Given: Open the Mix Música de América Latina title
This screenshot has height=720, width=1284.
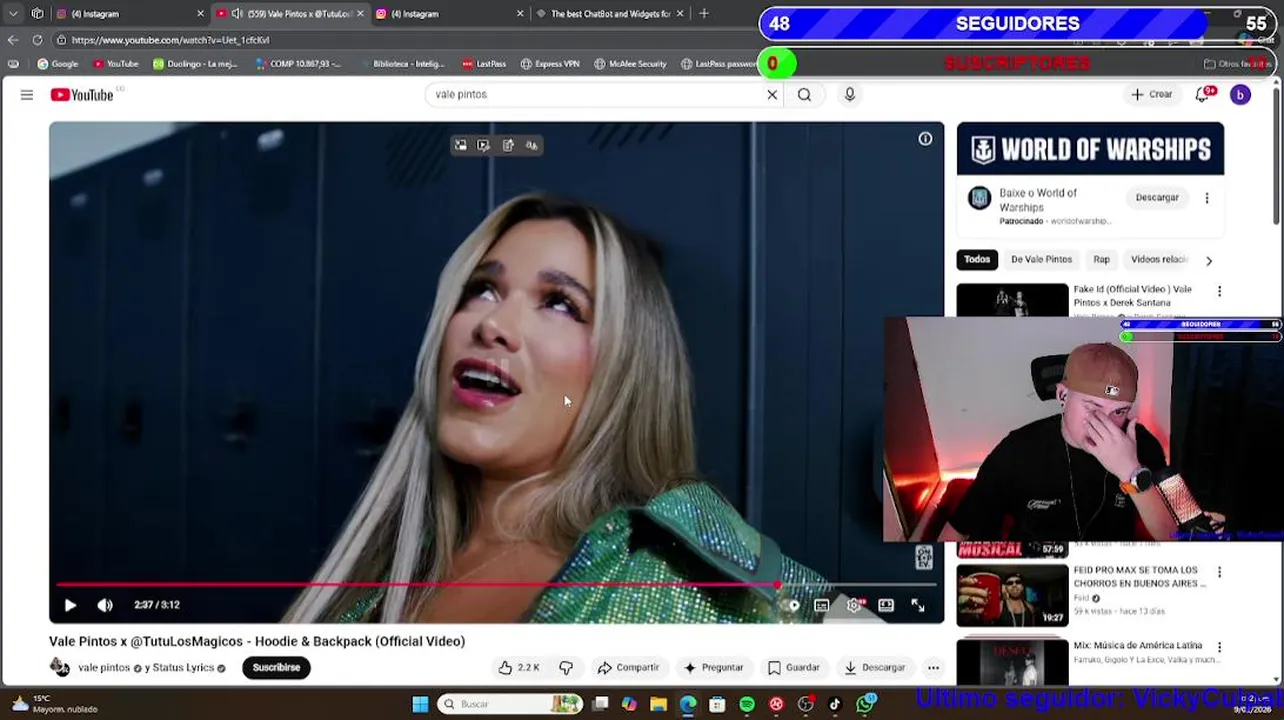Looking at the screenshot, I should 1138,646.
